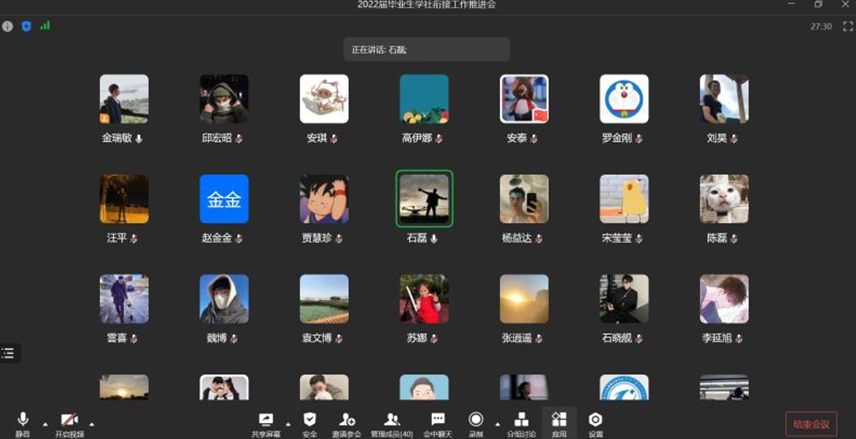Mute the microphone (静音)
Screen dimensions: 856x439
pos(22,422)
